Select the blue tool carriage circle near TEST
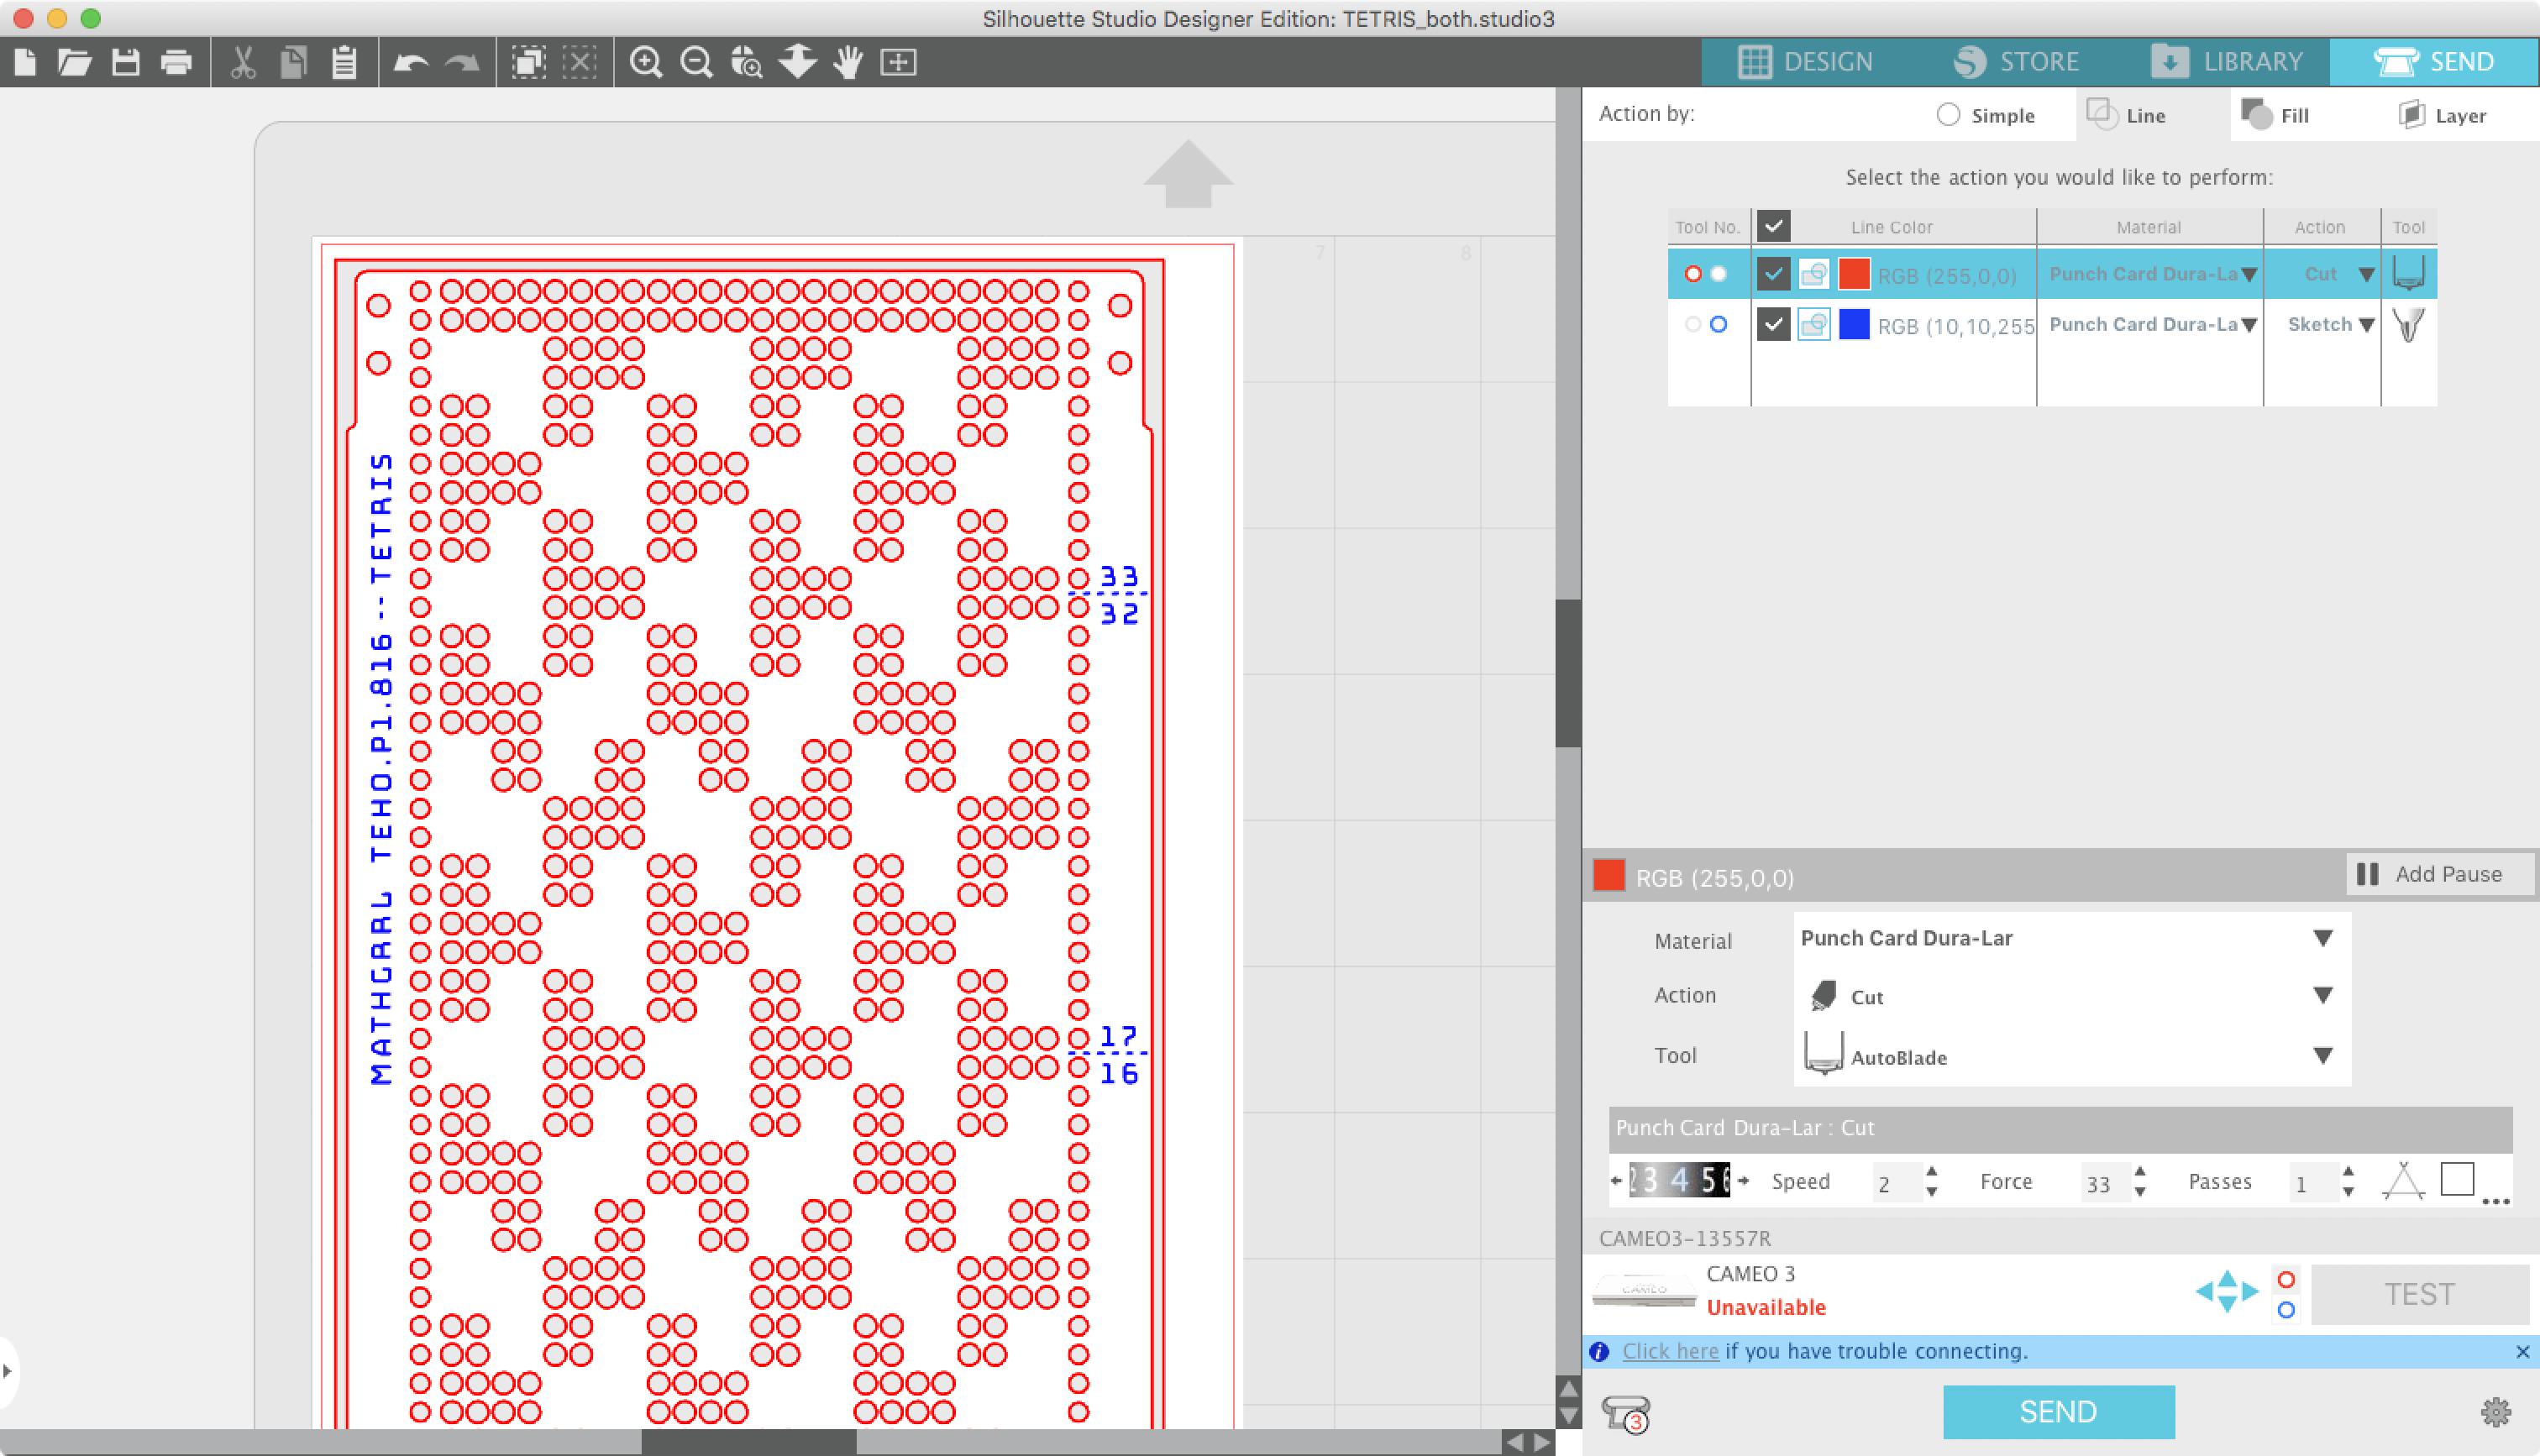 point(2286,1310)
